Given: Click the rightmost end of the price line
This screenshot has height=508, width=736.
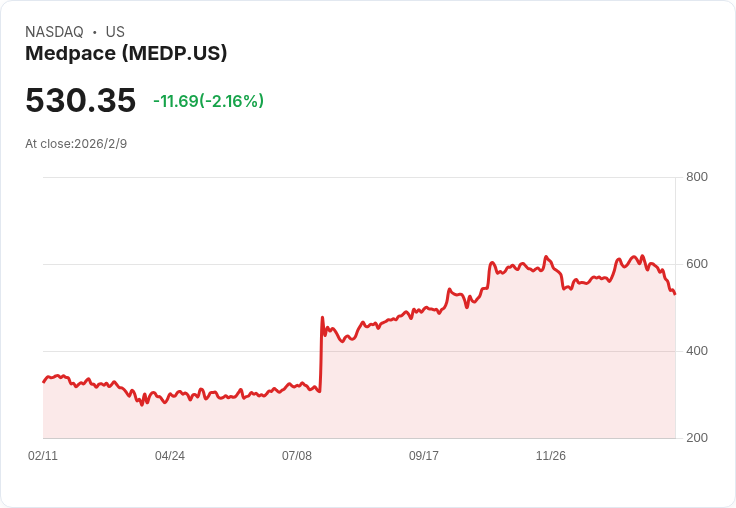Looking at the screenshot, I should (675, 294).
